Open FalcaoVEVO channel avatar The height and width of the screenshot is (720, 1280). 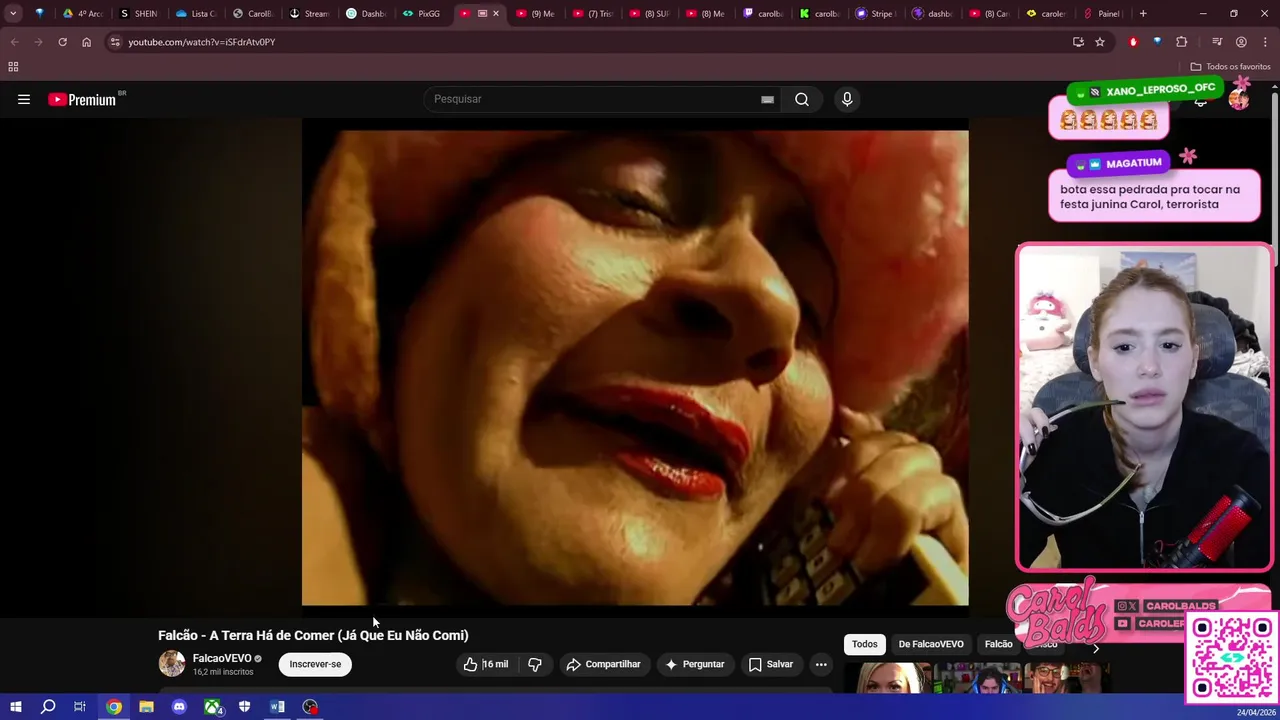pyautogui.click(x=172, y=664)
